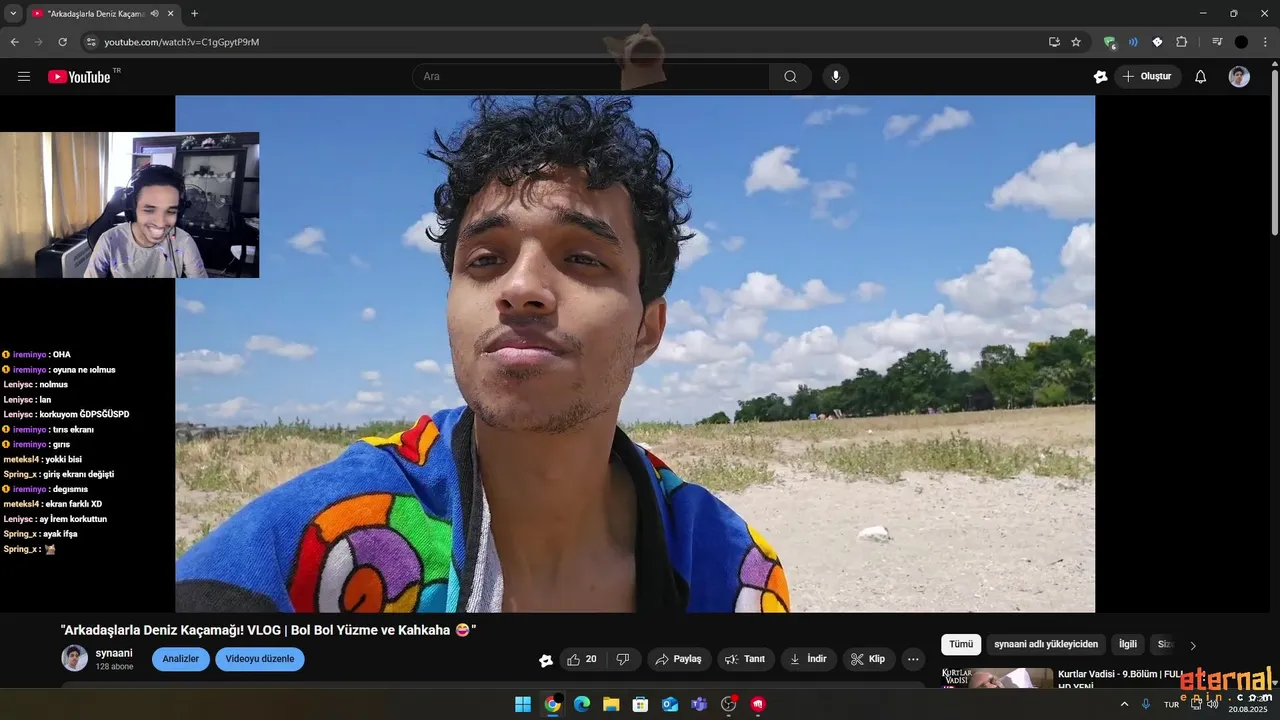Open Outlook from taskbar

tap(670, 704)
